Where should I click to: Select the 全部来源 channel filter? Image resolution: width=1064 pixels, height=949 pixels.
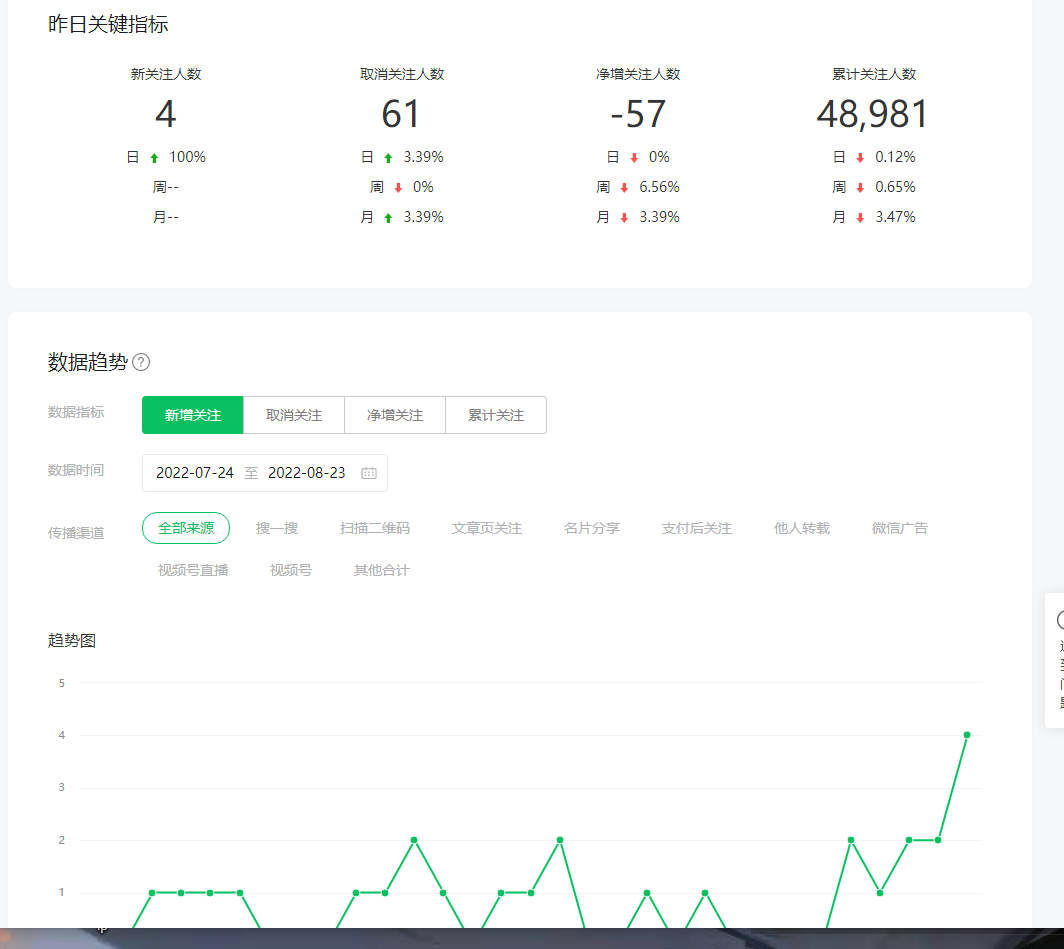tap(186, 528)
